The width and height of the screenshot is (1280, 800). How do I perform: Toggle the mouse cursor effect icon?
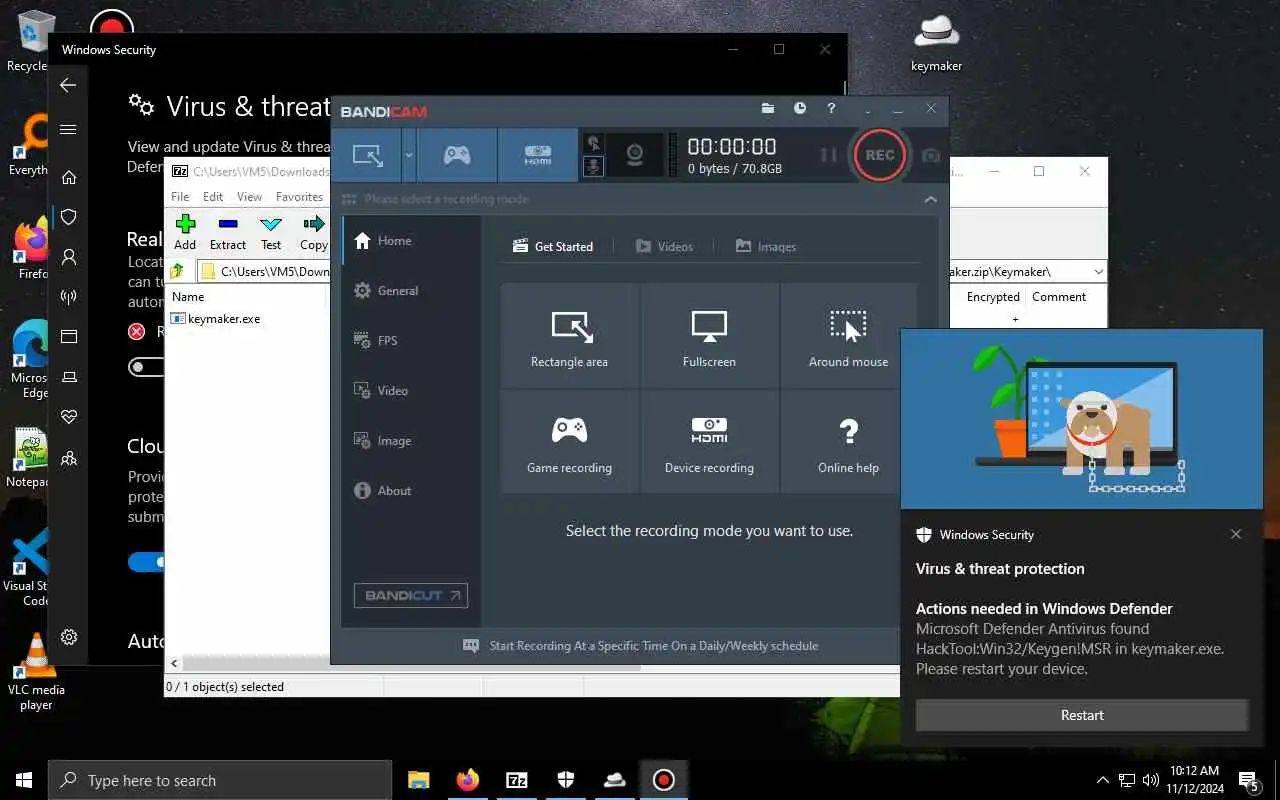(x=593, y=143)
